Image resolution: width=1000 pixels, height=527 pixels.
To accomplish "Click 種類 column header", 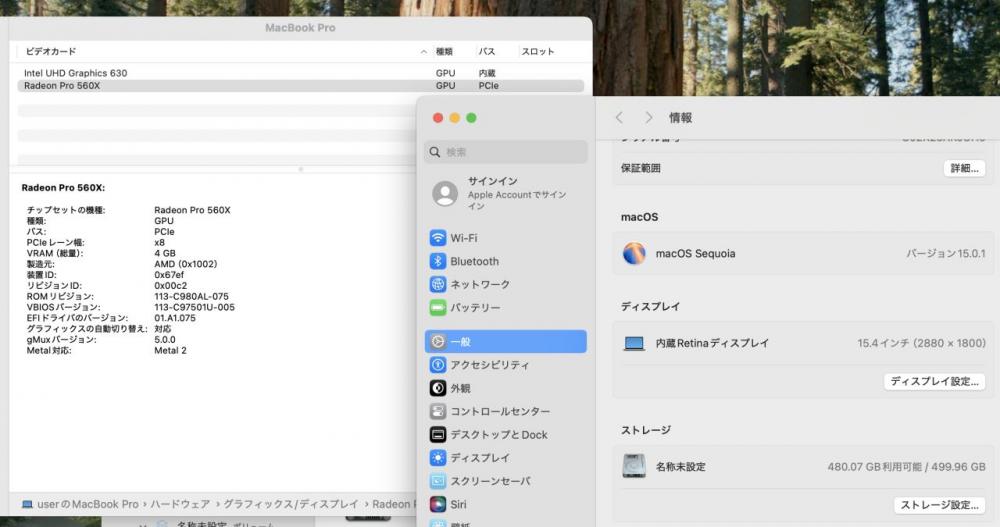I will coord(444,52).
